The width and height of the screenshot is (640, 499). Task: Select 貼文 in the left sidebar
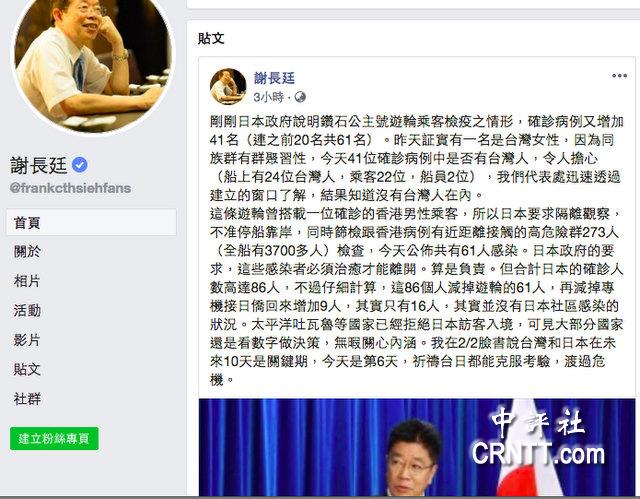27,369
